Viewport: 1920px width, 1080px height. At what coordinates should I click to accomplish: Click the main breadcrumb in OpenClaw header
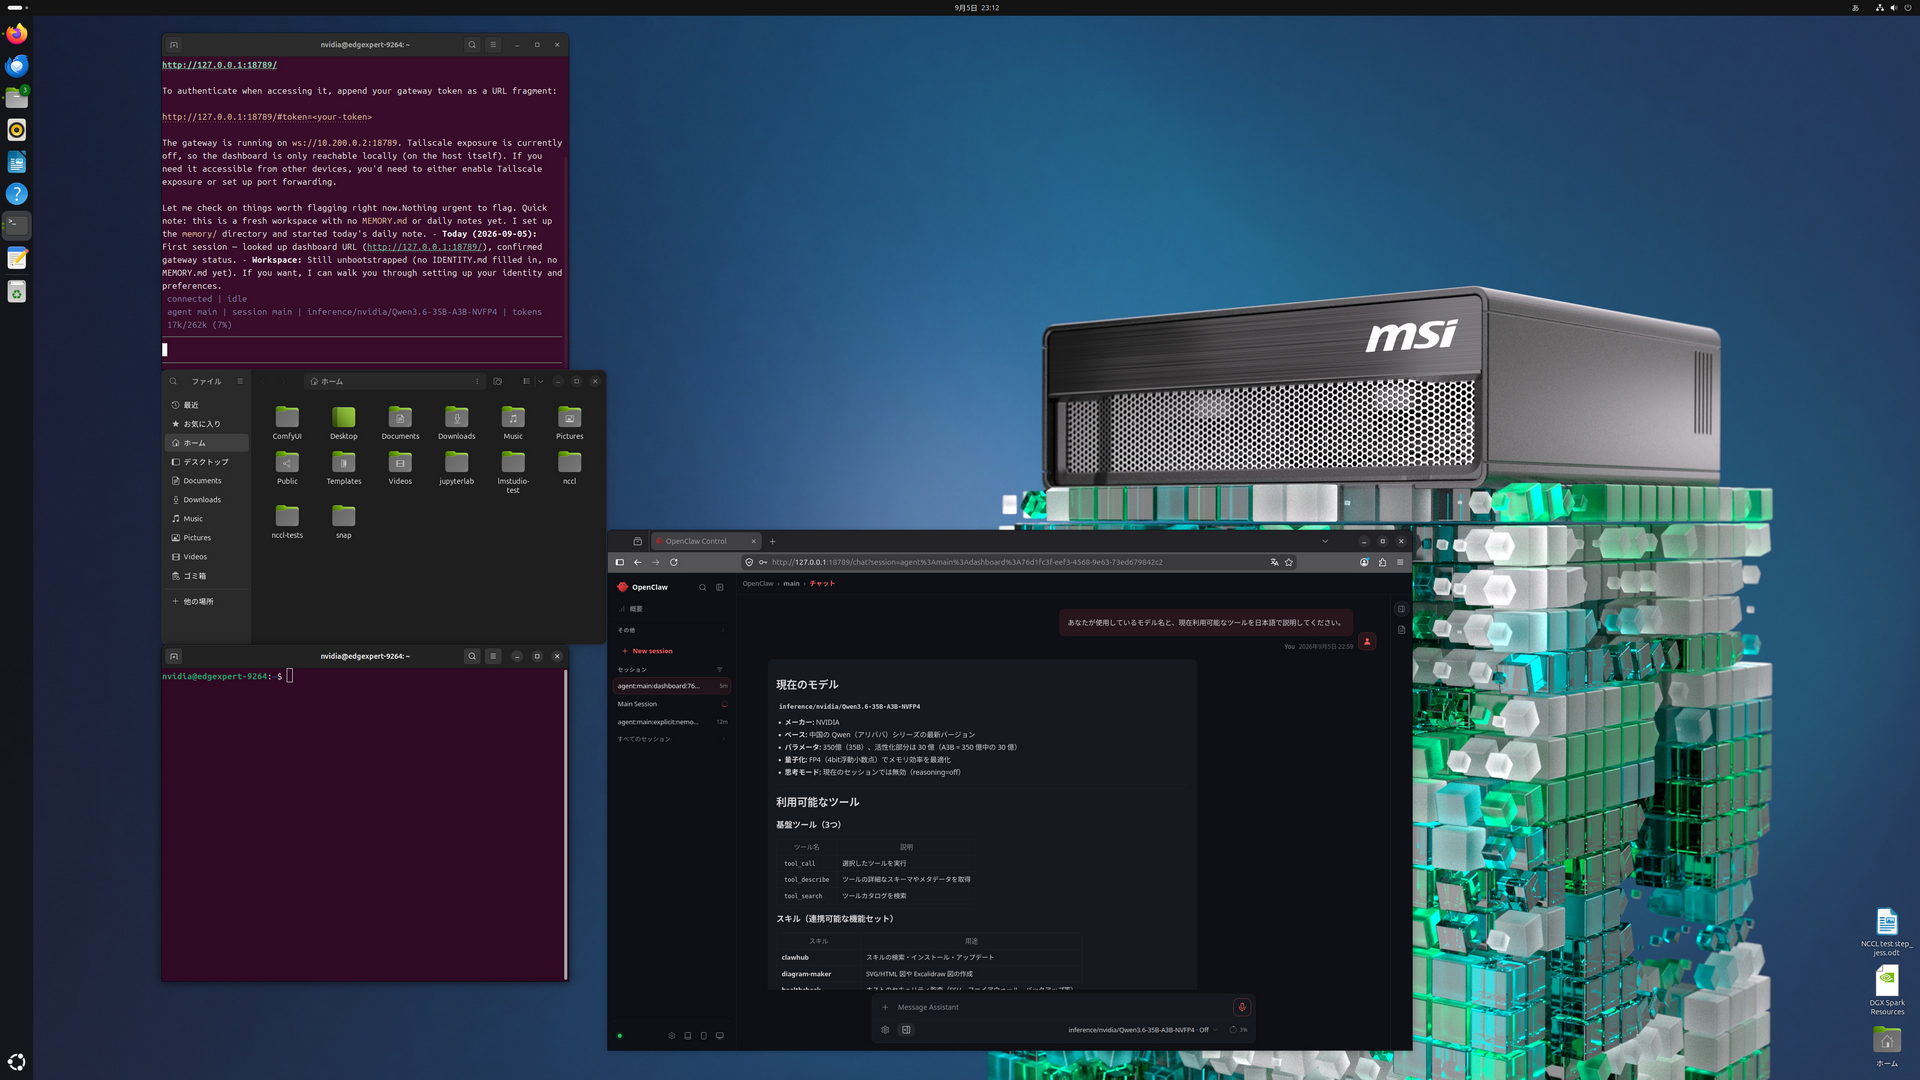coord(791,583)
